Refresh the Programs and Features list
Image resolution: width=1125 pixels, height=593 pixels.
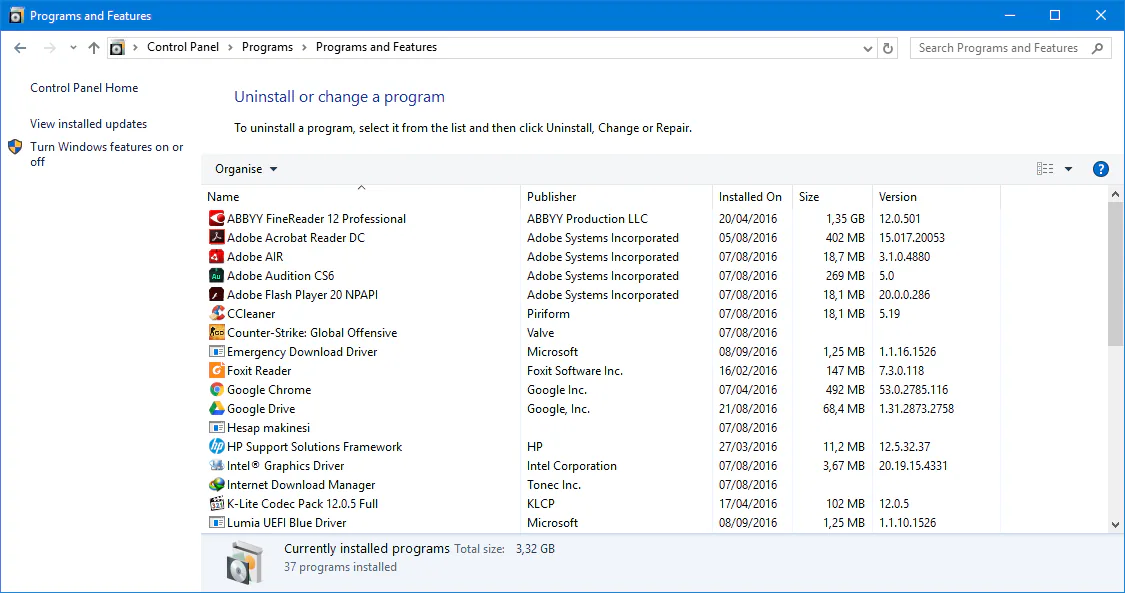888,48
